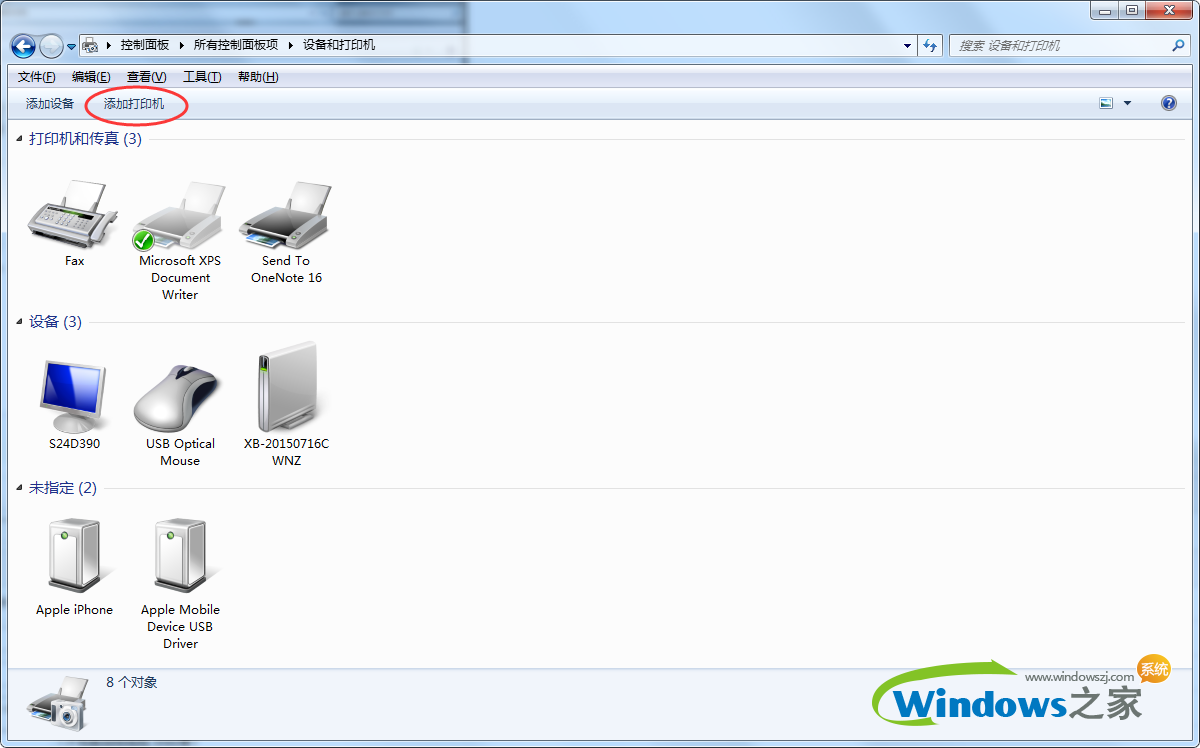Open the 文件(F) menu
Screen dimensions: 1200x748
[x=37, y=77]
